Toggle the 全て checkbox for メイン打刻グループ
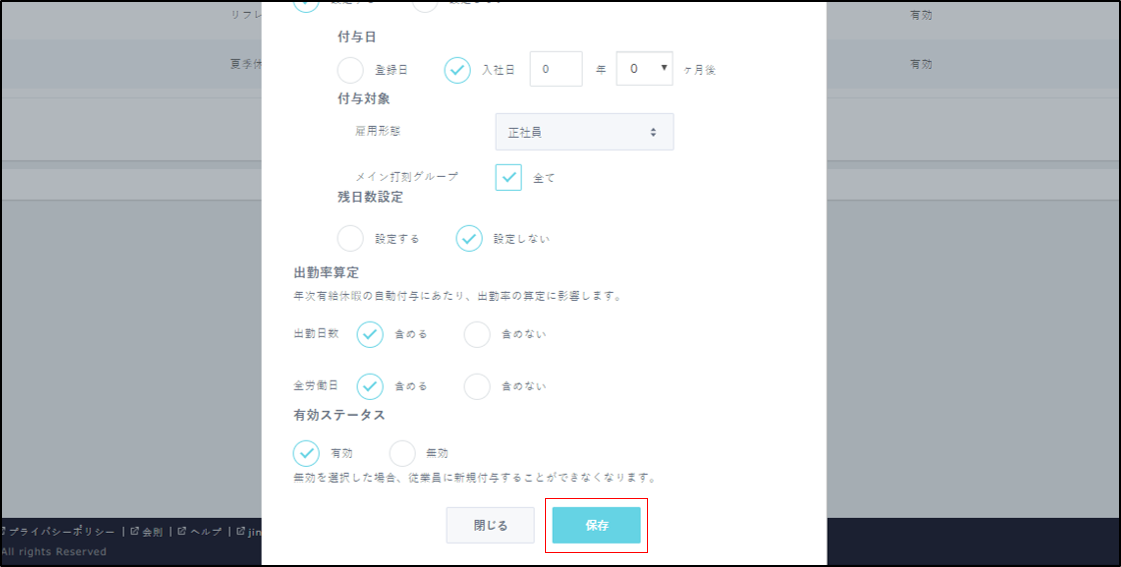 509,177
